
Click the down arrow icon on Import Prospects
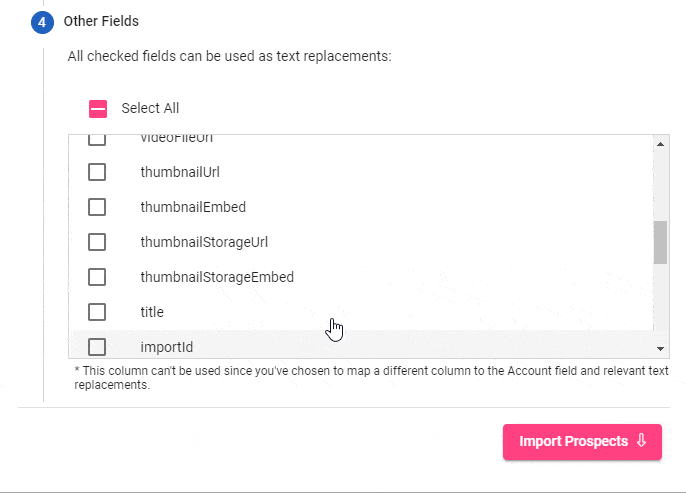click(641, 441)
